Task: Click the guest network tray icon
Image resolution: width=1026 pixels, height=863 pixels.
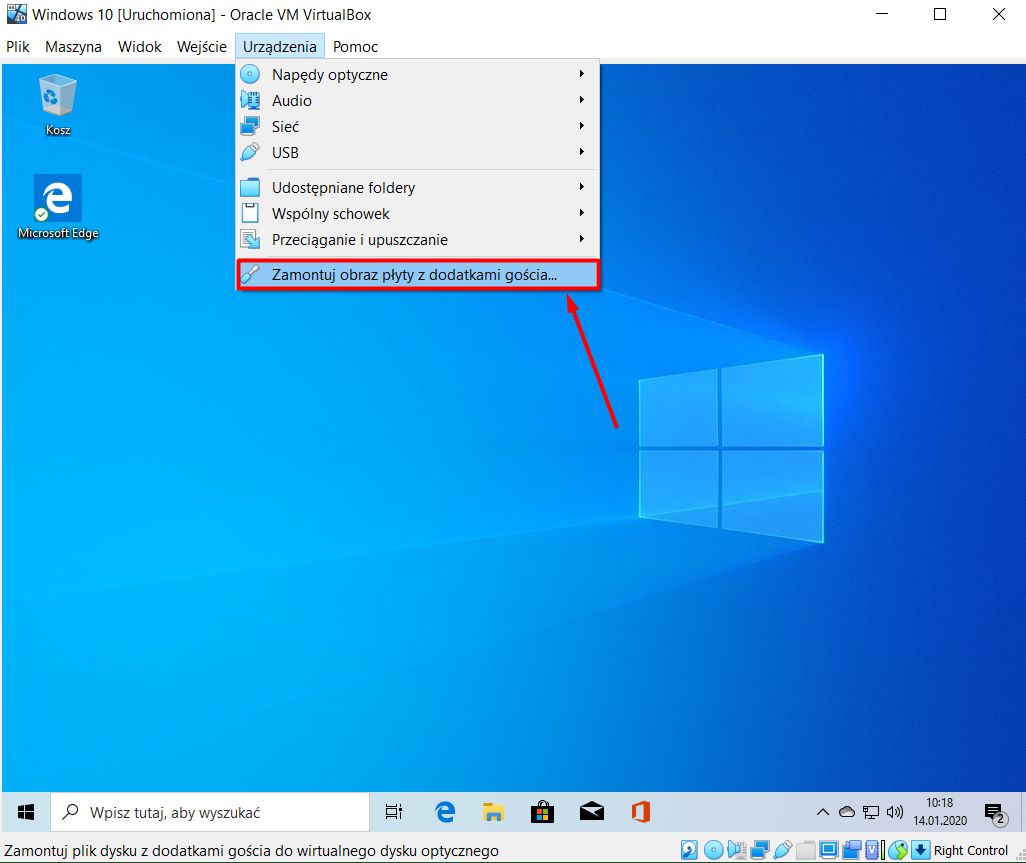Action: pos(871,812)
